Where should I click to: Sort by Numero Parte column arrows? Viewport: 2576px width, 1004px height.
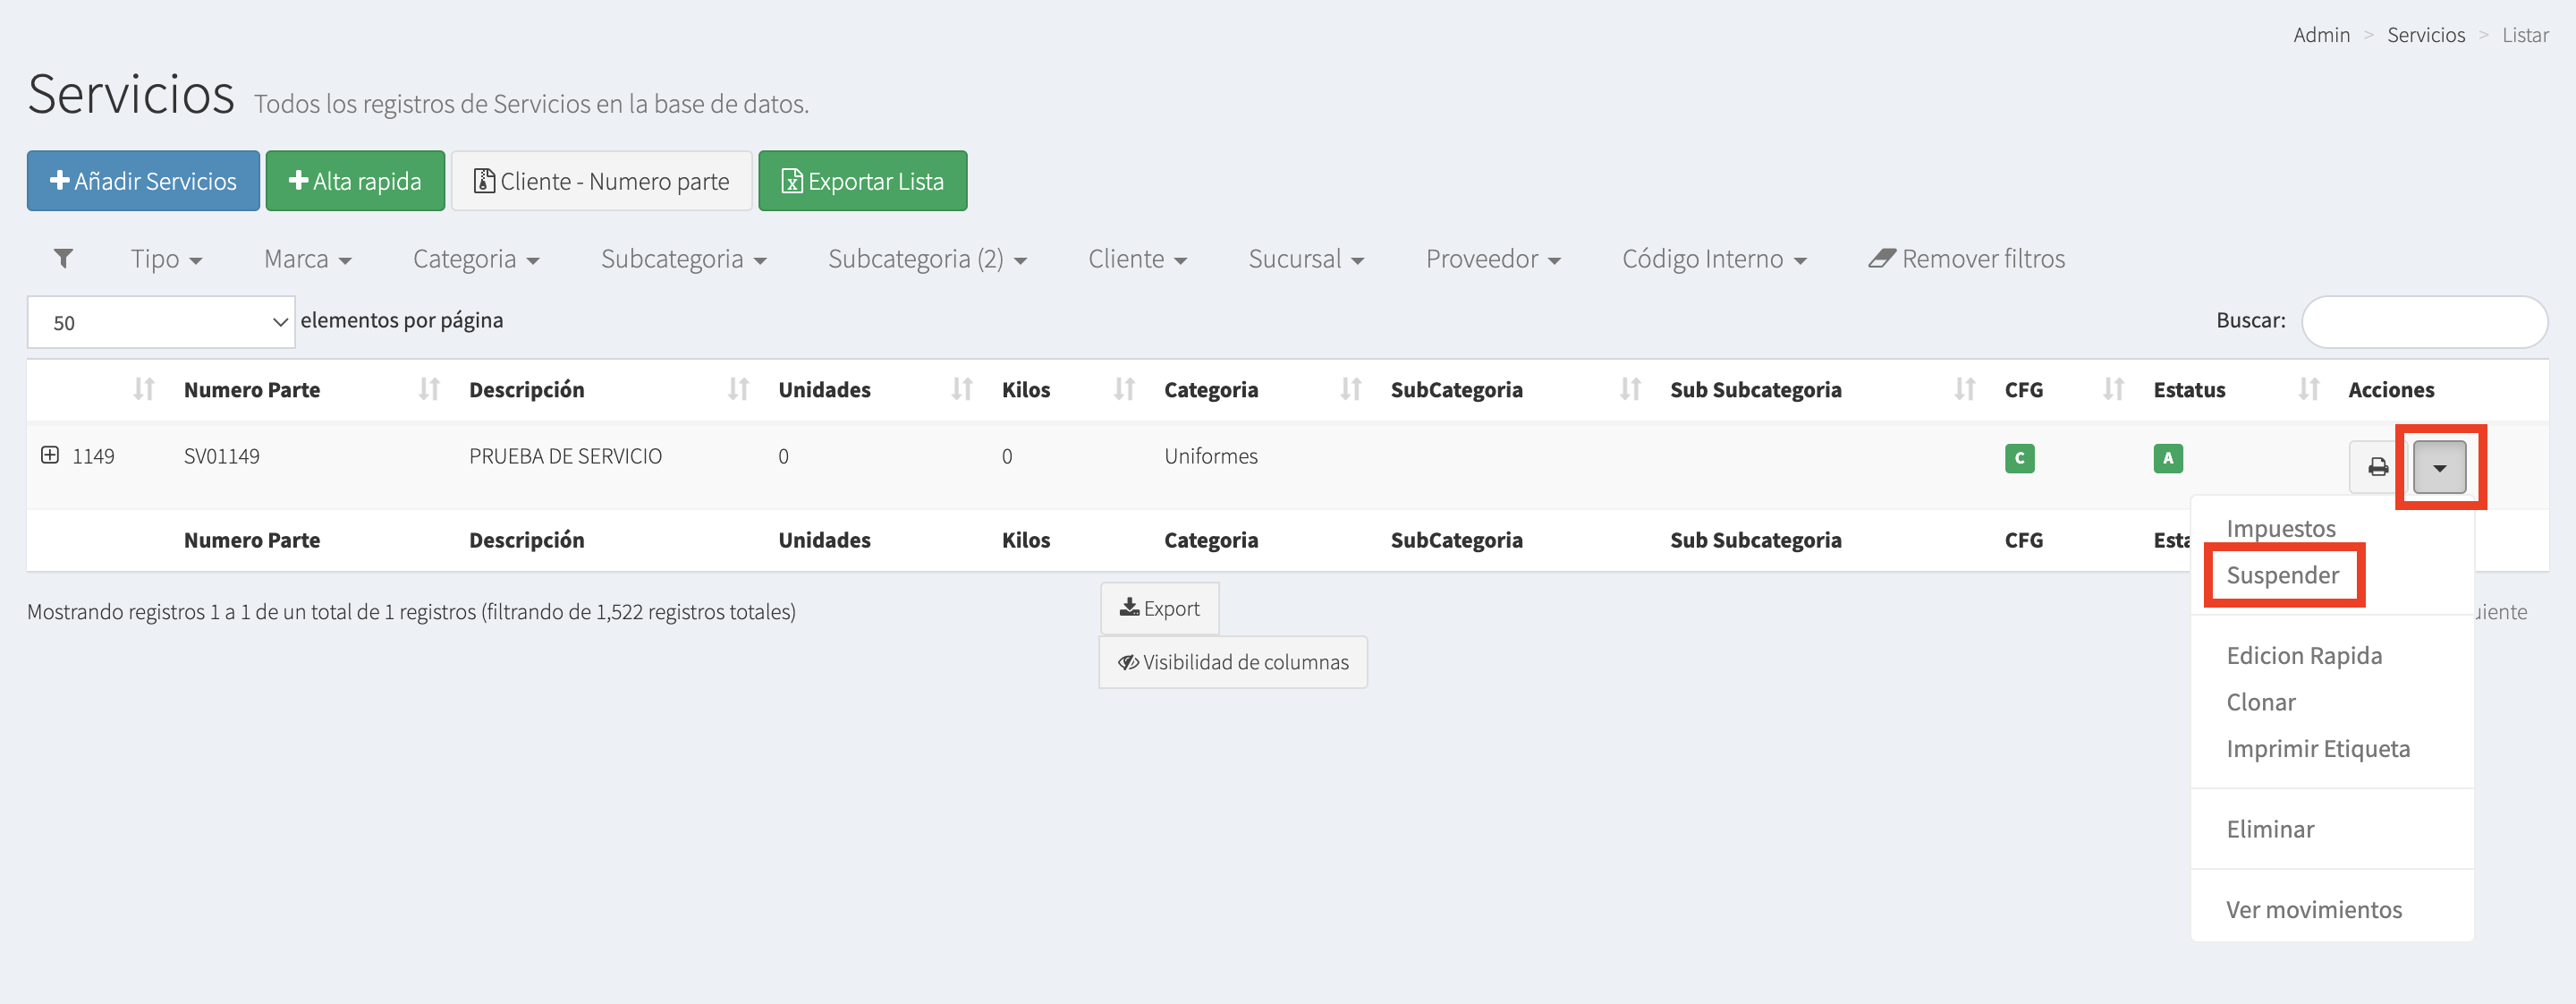(x=428, y=389)
